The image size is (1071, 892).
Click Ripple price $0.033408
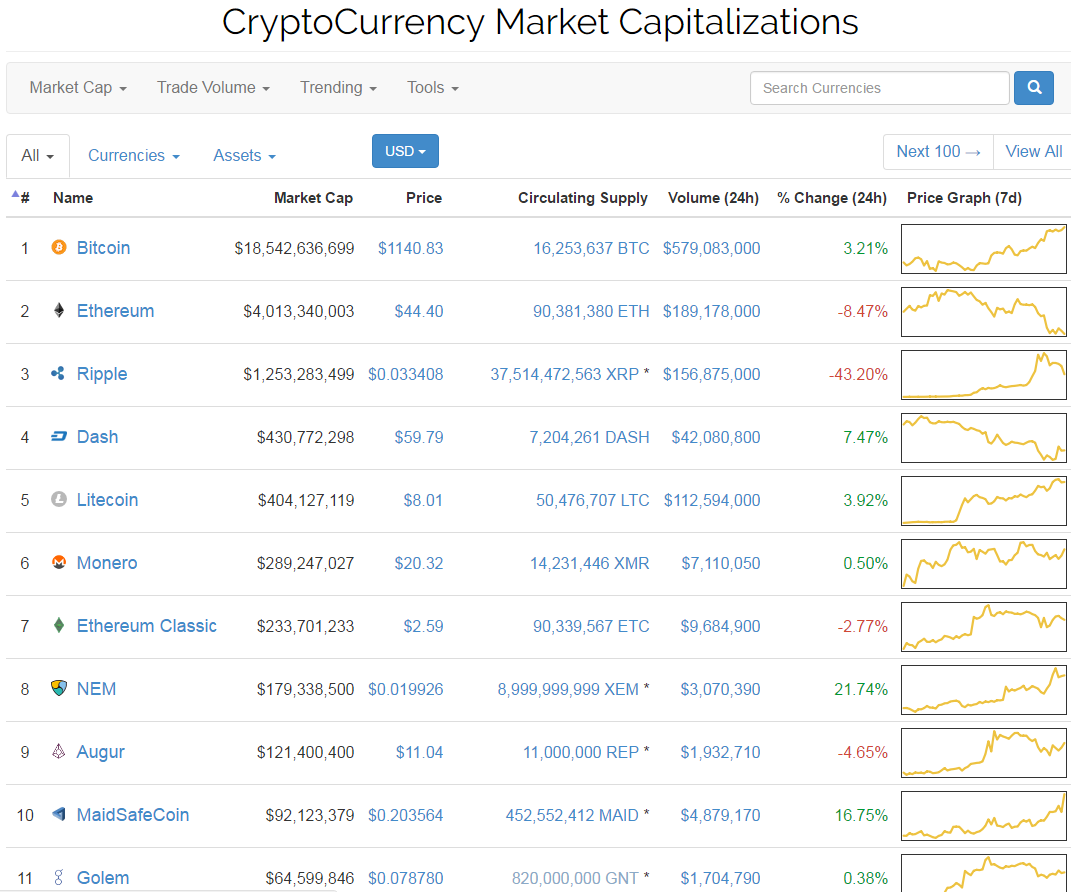click(x=406, y=374)
